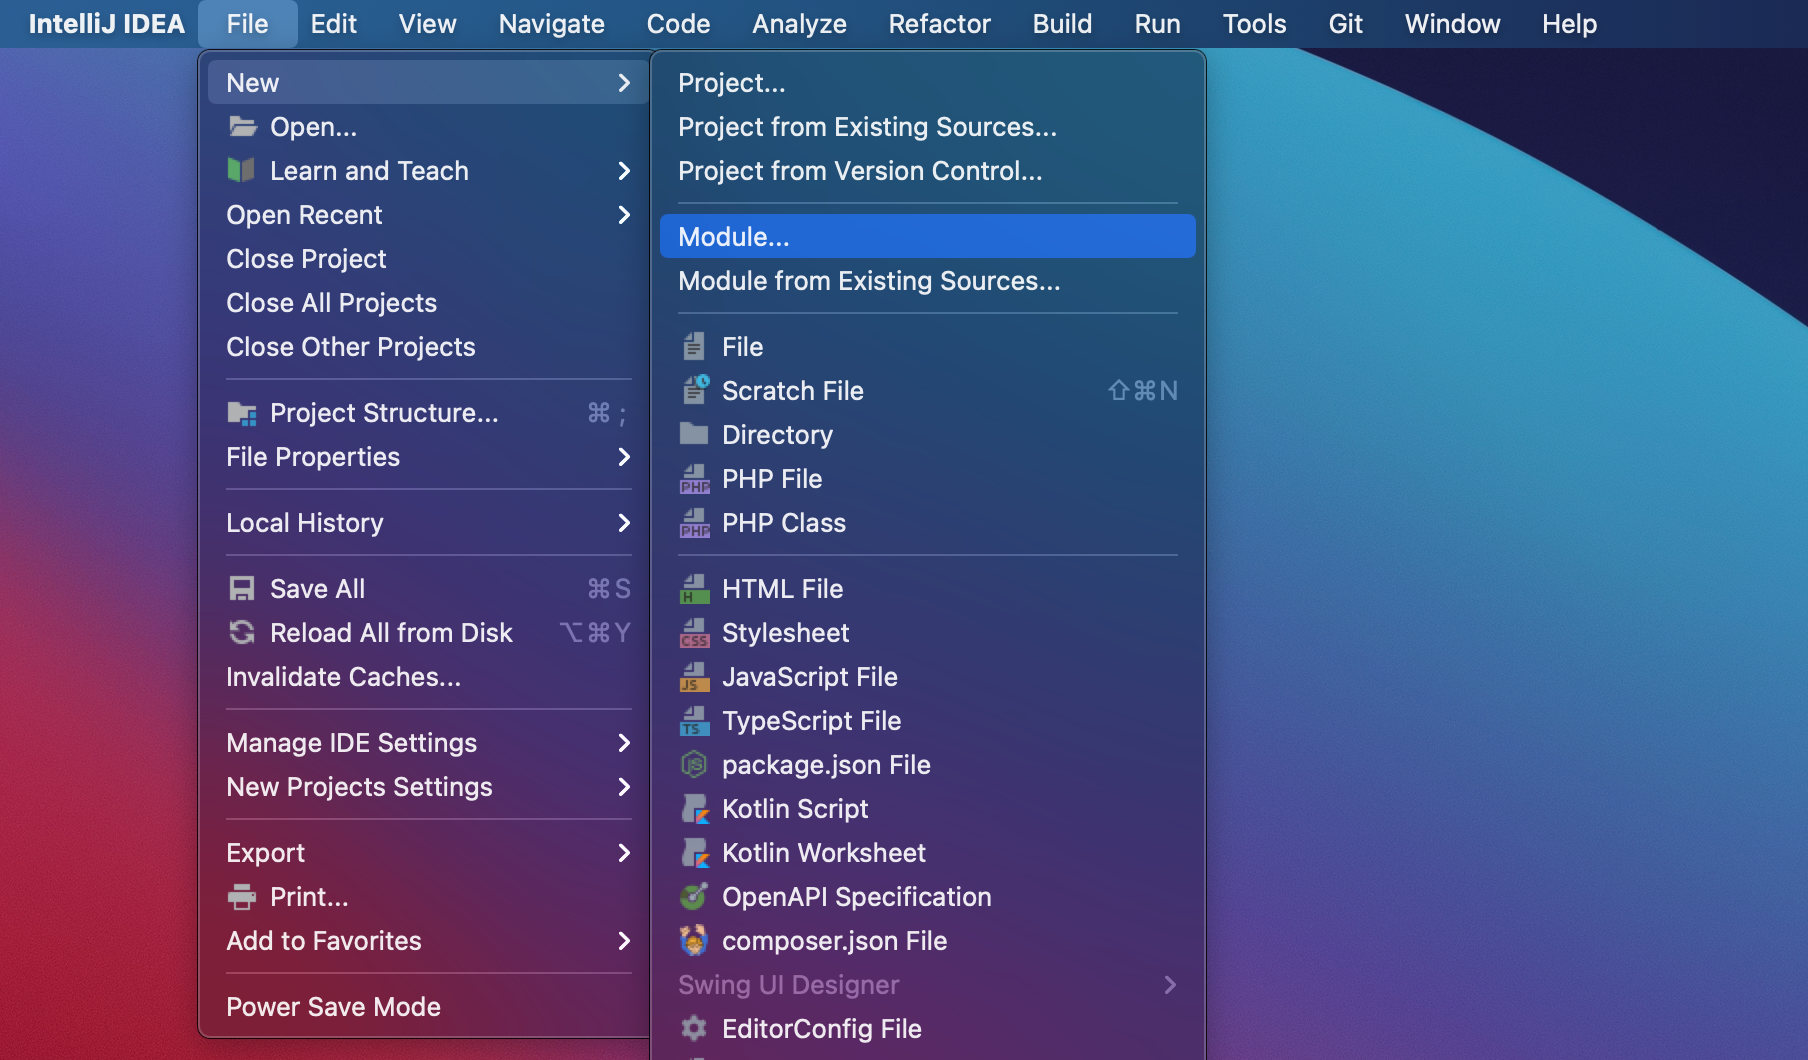Open the Edit menu
Screen dimensions: 1808x1060
coord(333,24)
